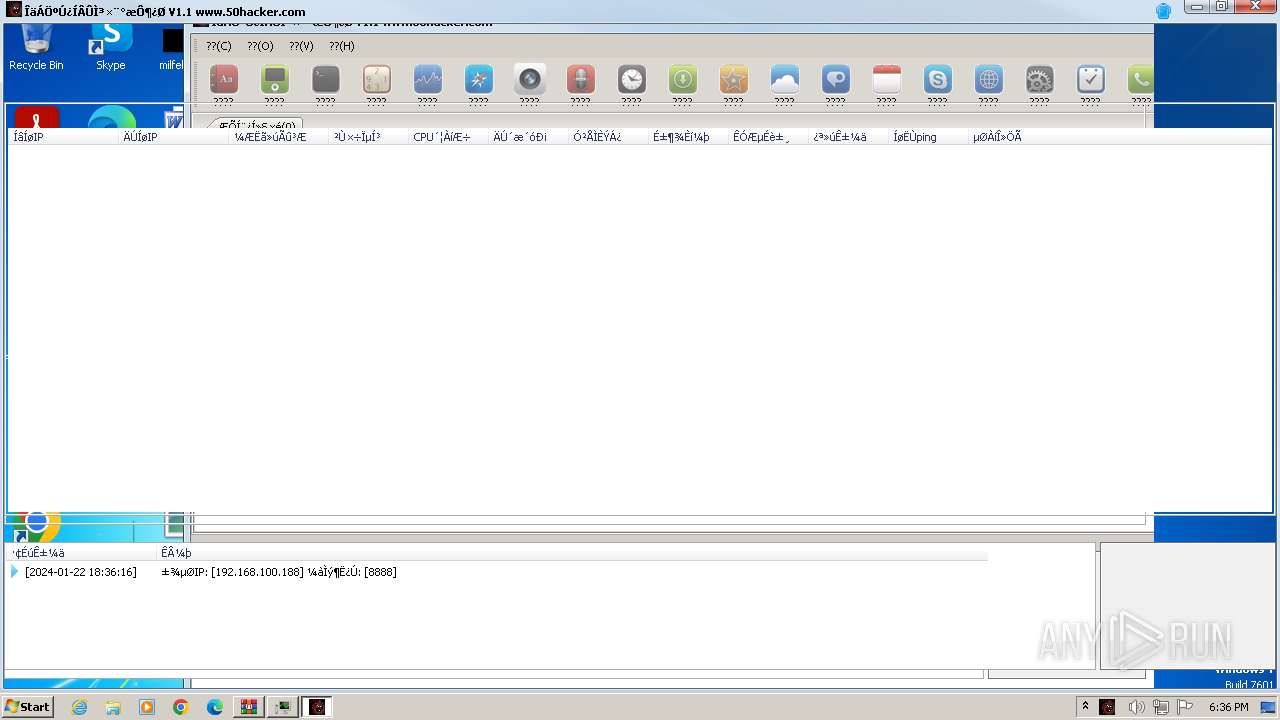Image resolution: width=1280 pixels, height=720 pixels.
Task: Select the host list tab ending in (0)
Action: coord(256,125)
